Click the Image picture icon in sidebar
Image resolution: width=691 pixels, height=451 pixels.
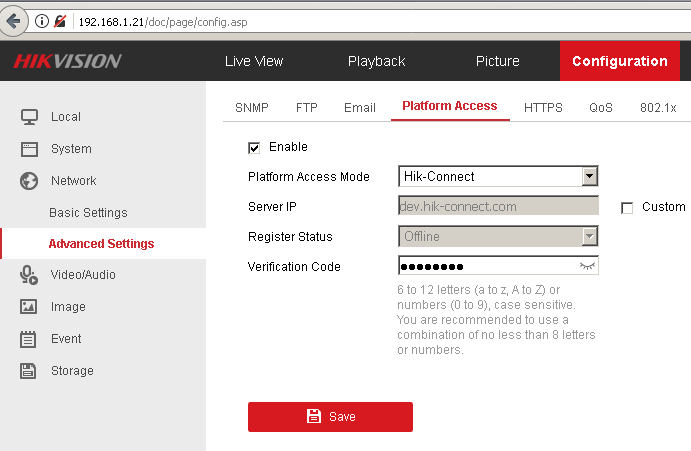[x=29, y=307]
